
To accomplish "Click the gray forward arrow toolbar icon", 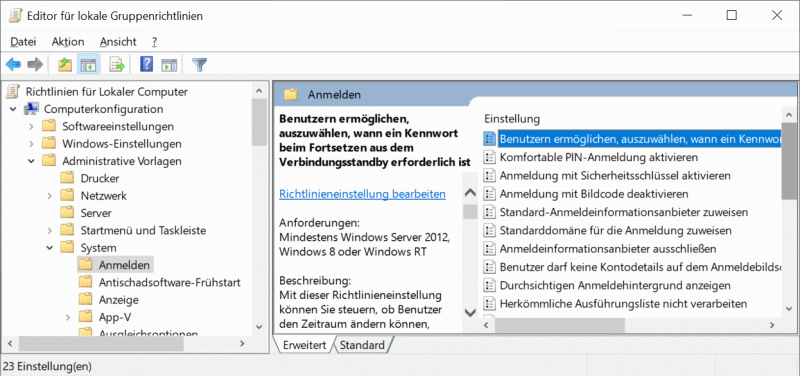I will click(x=35, y=65).
